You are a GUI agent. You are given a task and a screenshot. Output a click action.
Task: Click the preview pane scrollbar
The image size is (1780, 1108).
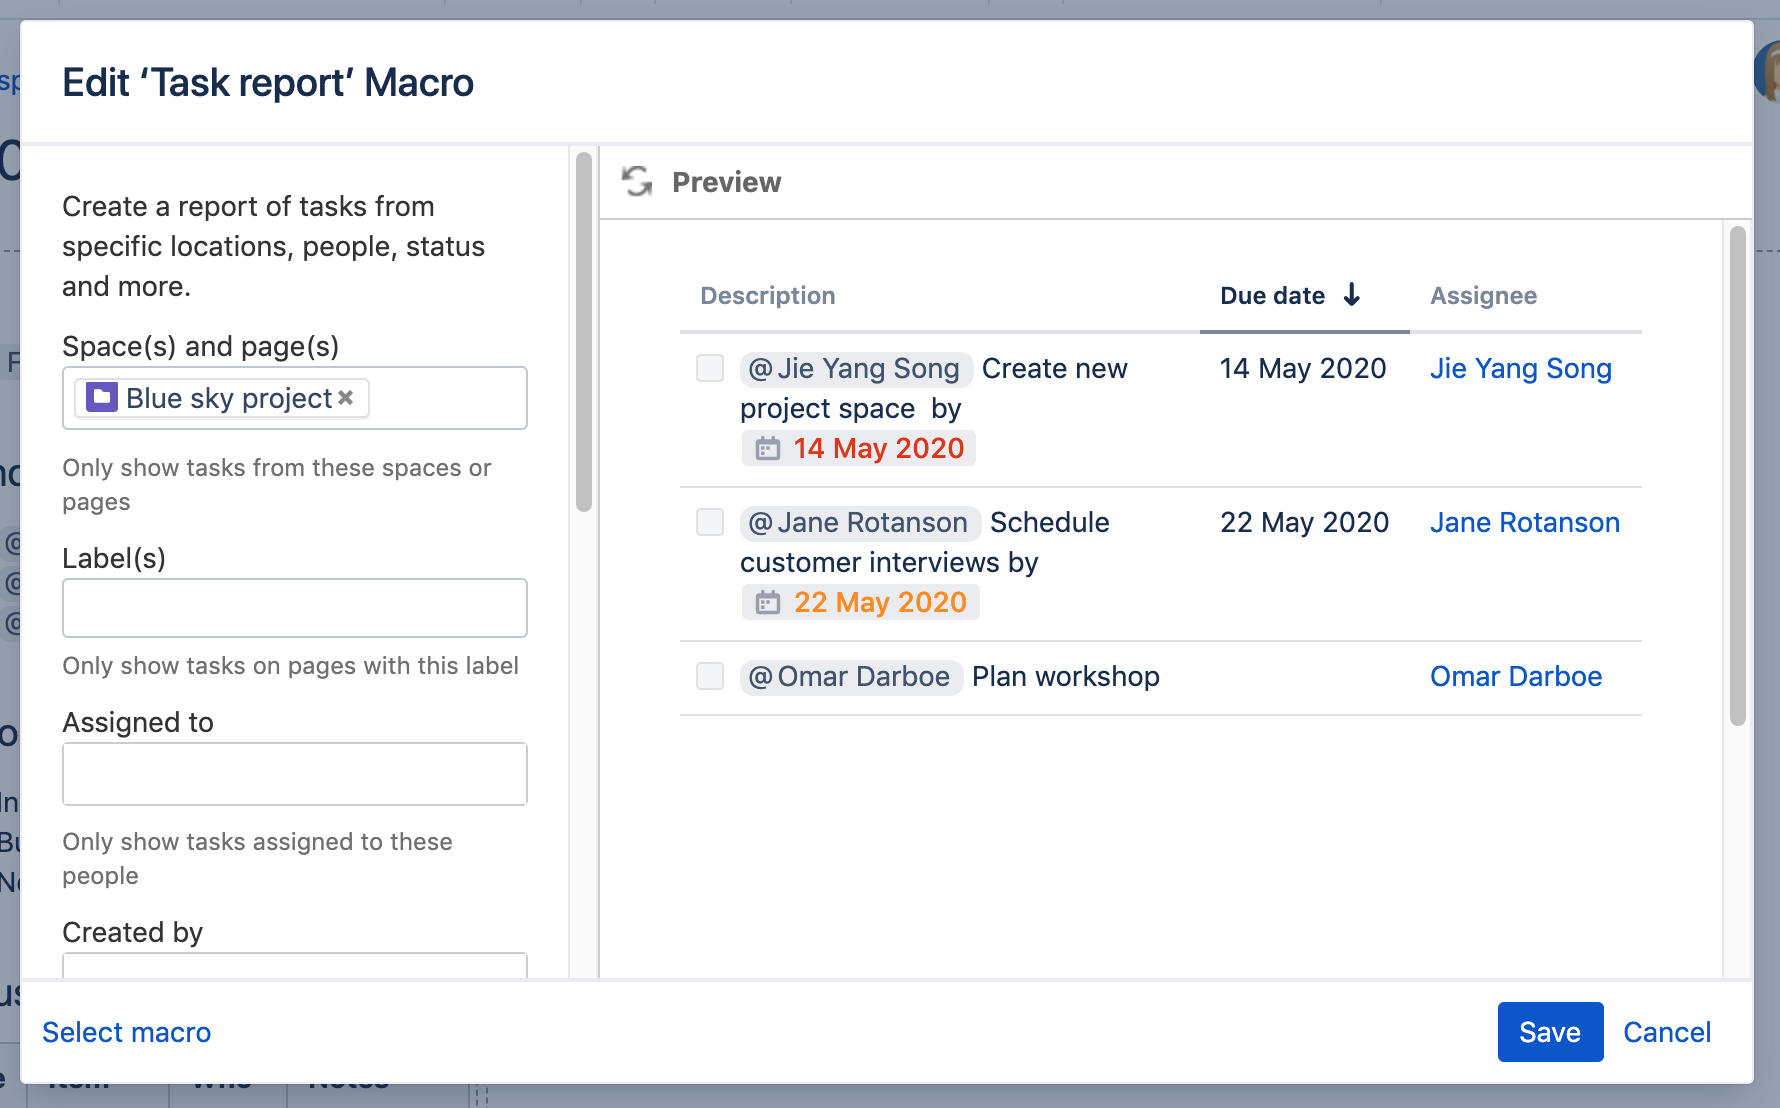click(x=1738, y=476)
